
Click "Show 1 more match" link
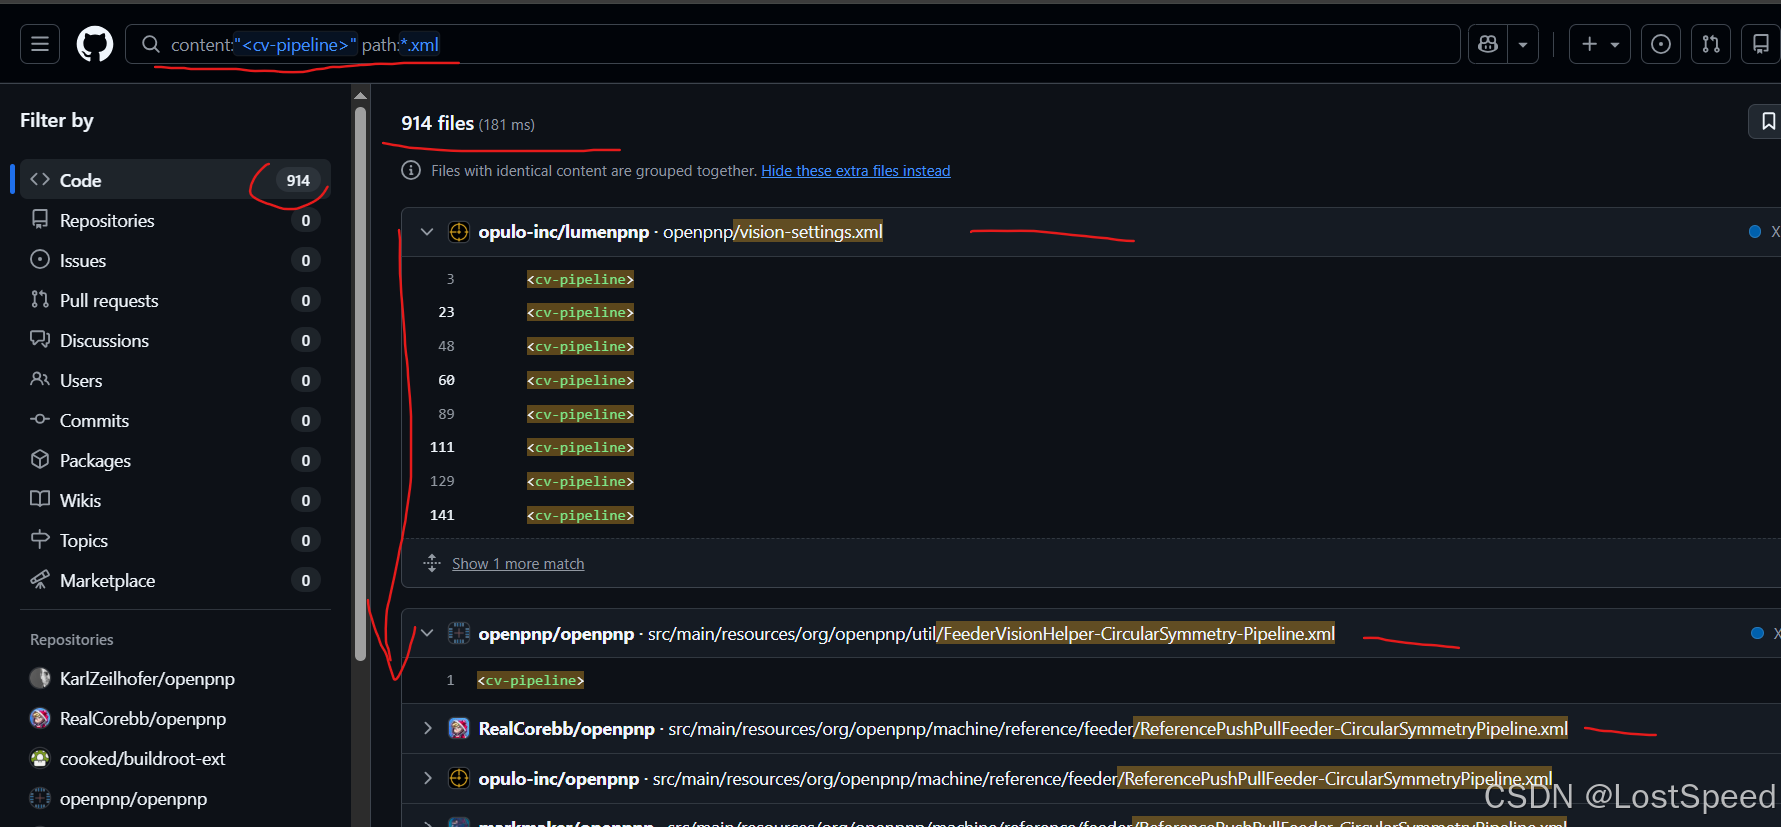(518, 564)
